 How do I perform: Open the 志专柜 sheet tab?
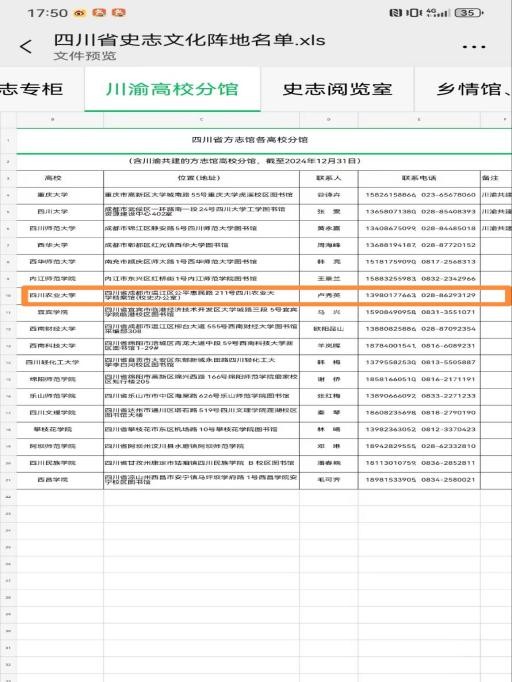pos(31,89)
